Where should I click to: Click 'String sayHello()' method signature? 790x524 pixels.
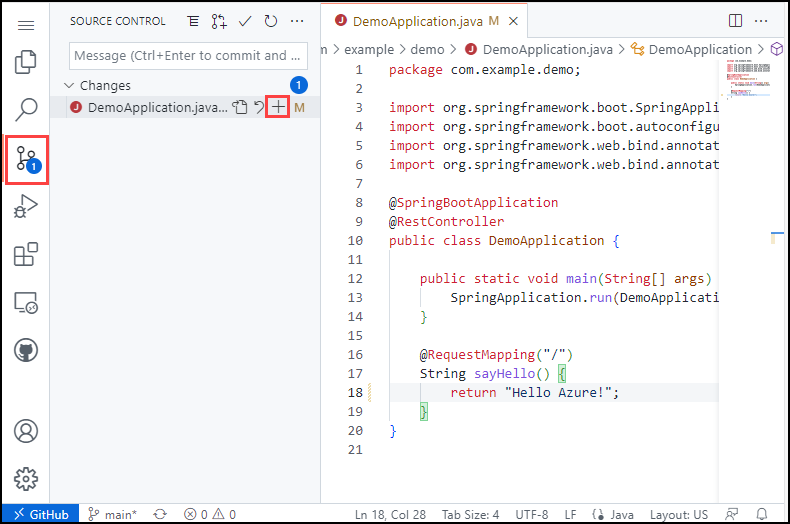pos(485,374)
